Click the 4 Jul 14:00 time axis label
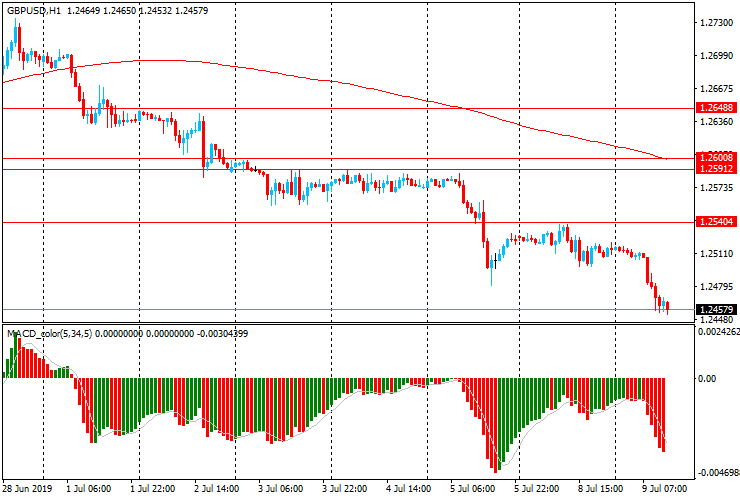740x500 pixels. (408, 489)
